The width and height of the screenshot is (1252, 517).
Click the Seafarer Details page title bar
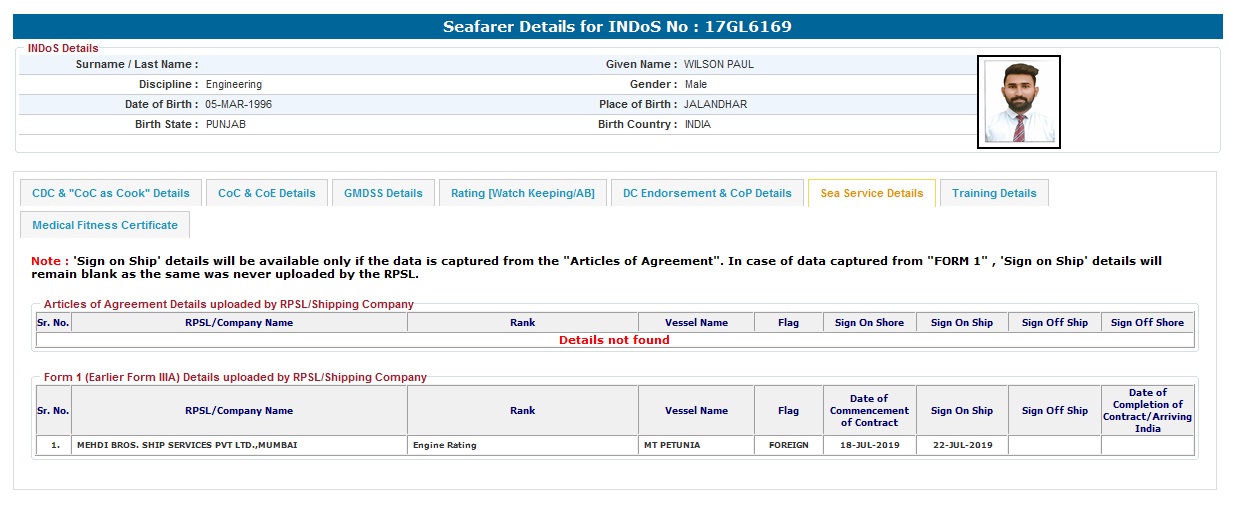[617, 27]
